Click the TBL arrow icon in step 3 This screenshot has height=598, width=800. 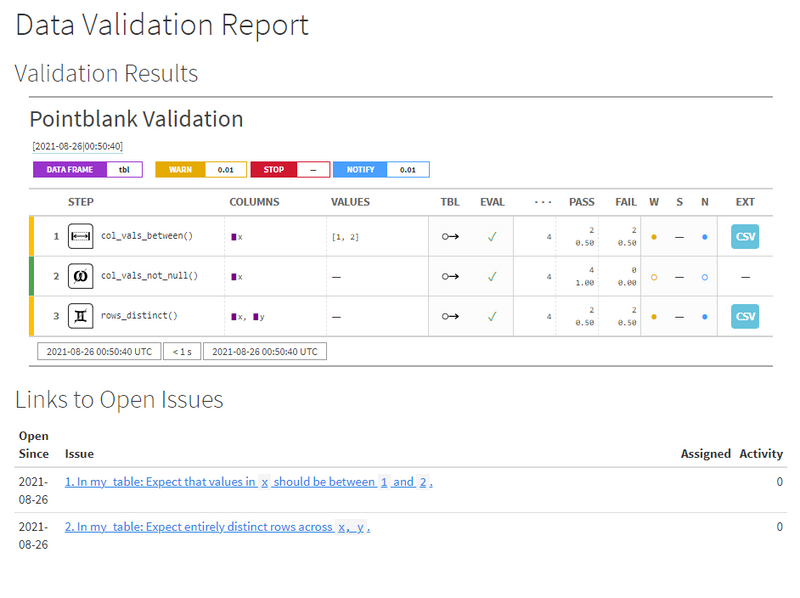point(450,316)
